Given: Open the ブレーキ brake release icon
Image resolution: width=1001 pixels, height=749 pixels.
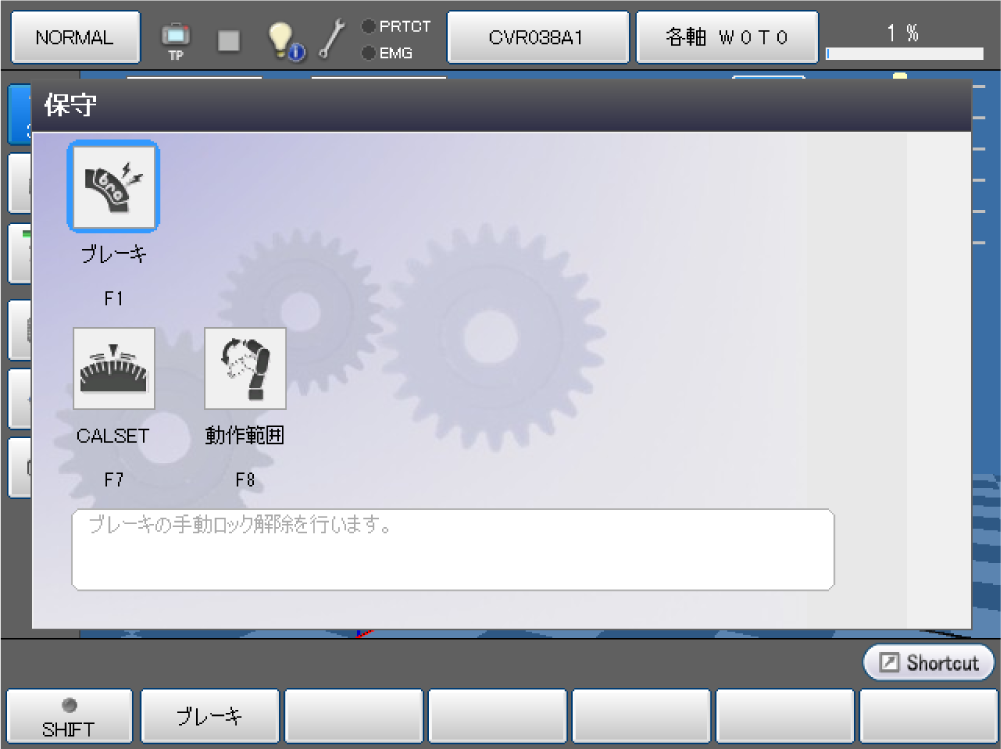Looking at the screenshot, I should [x=113, y=187].
